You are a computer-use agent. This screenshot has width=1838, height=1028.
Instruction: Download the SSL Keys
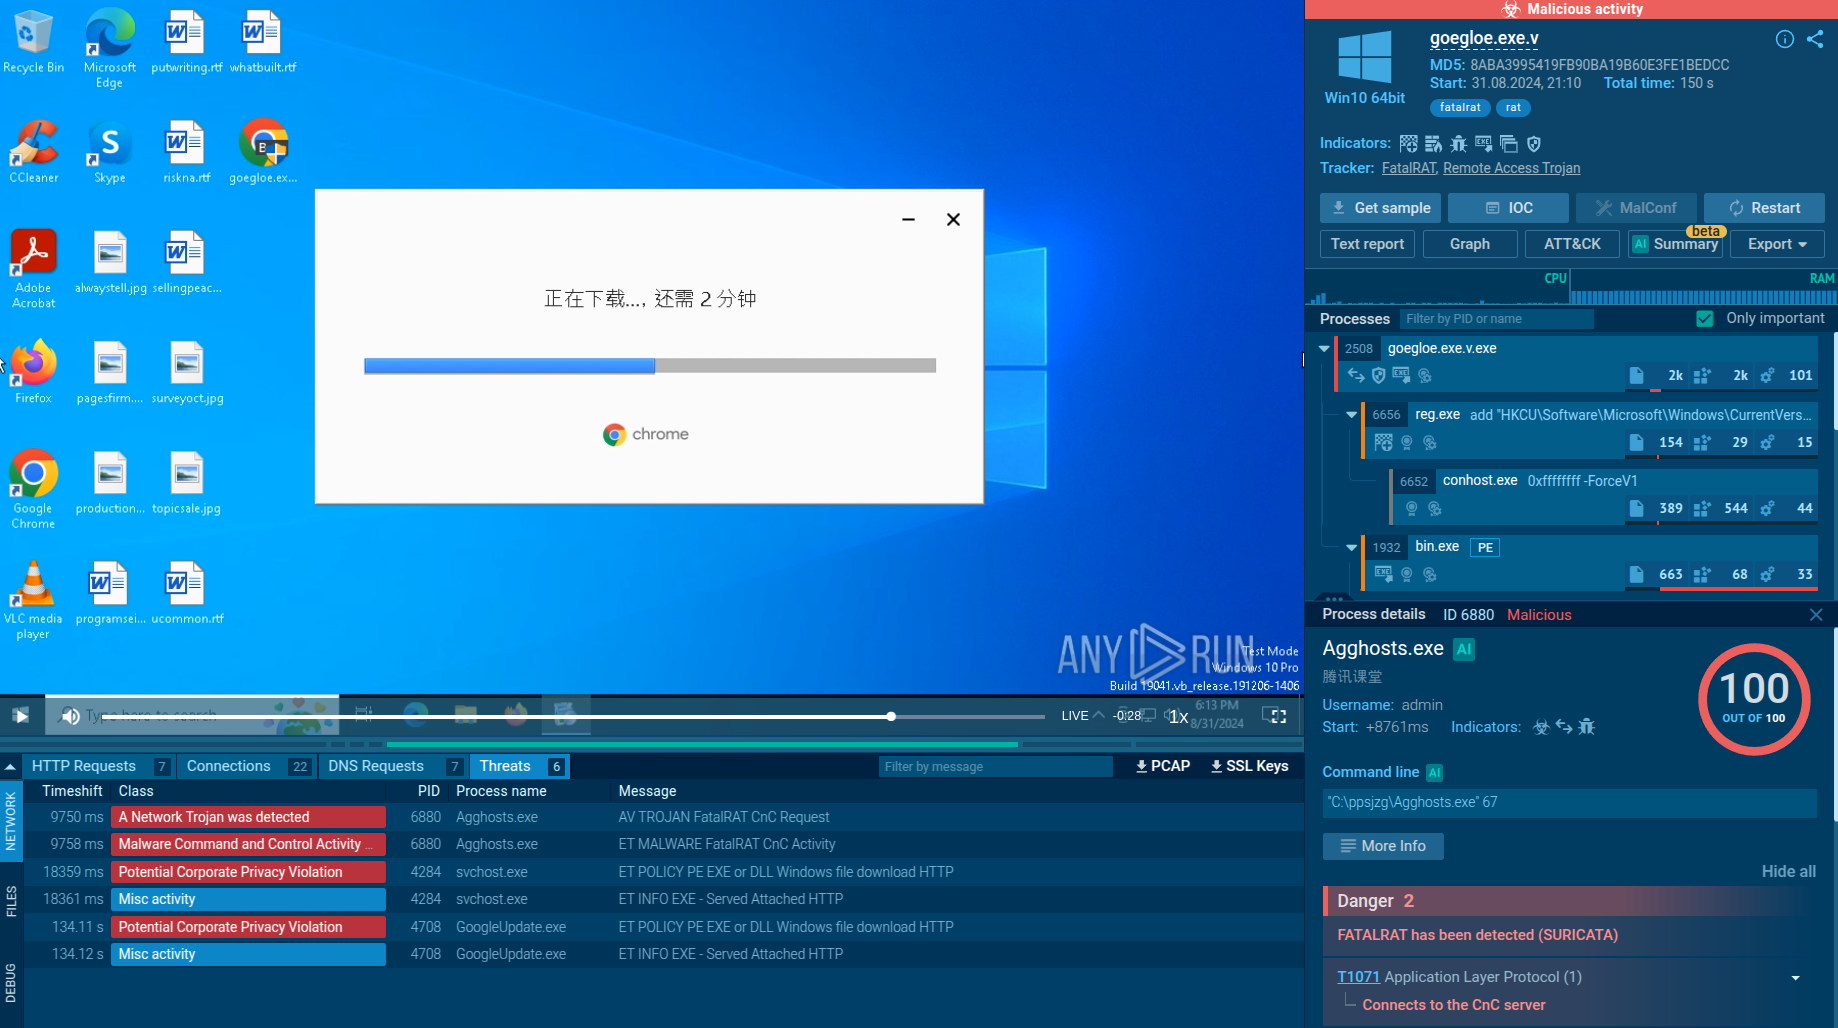pyautogui.click(x=1249, y=766)
